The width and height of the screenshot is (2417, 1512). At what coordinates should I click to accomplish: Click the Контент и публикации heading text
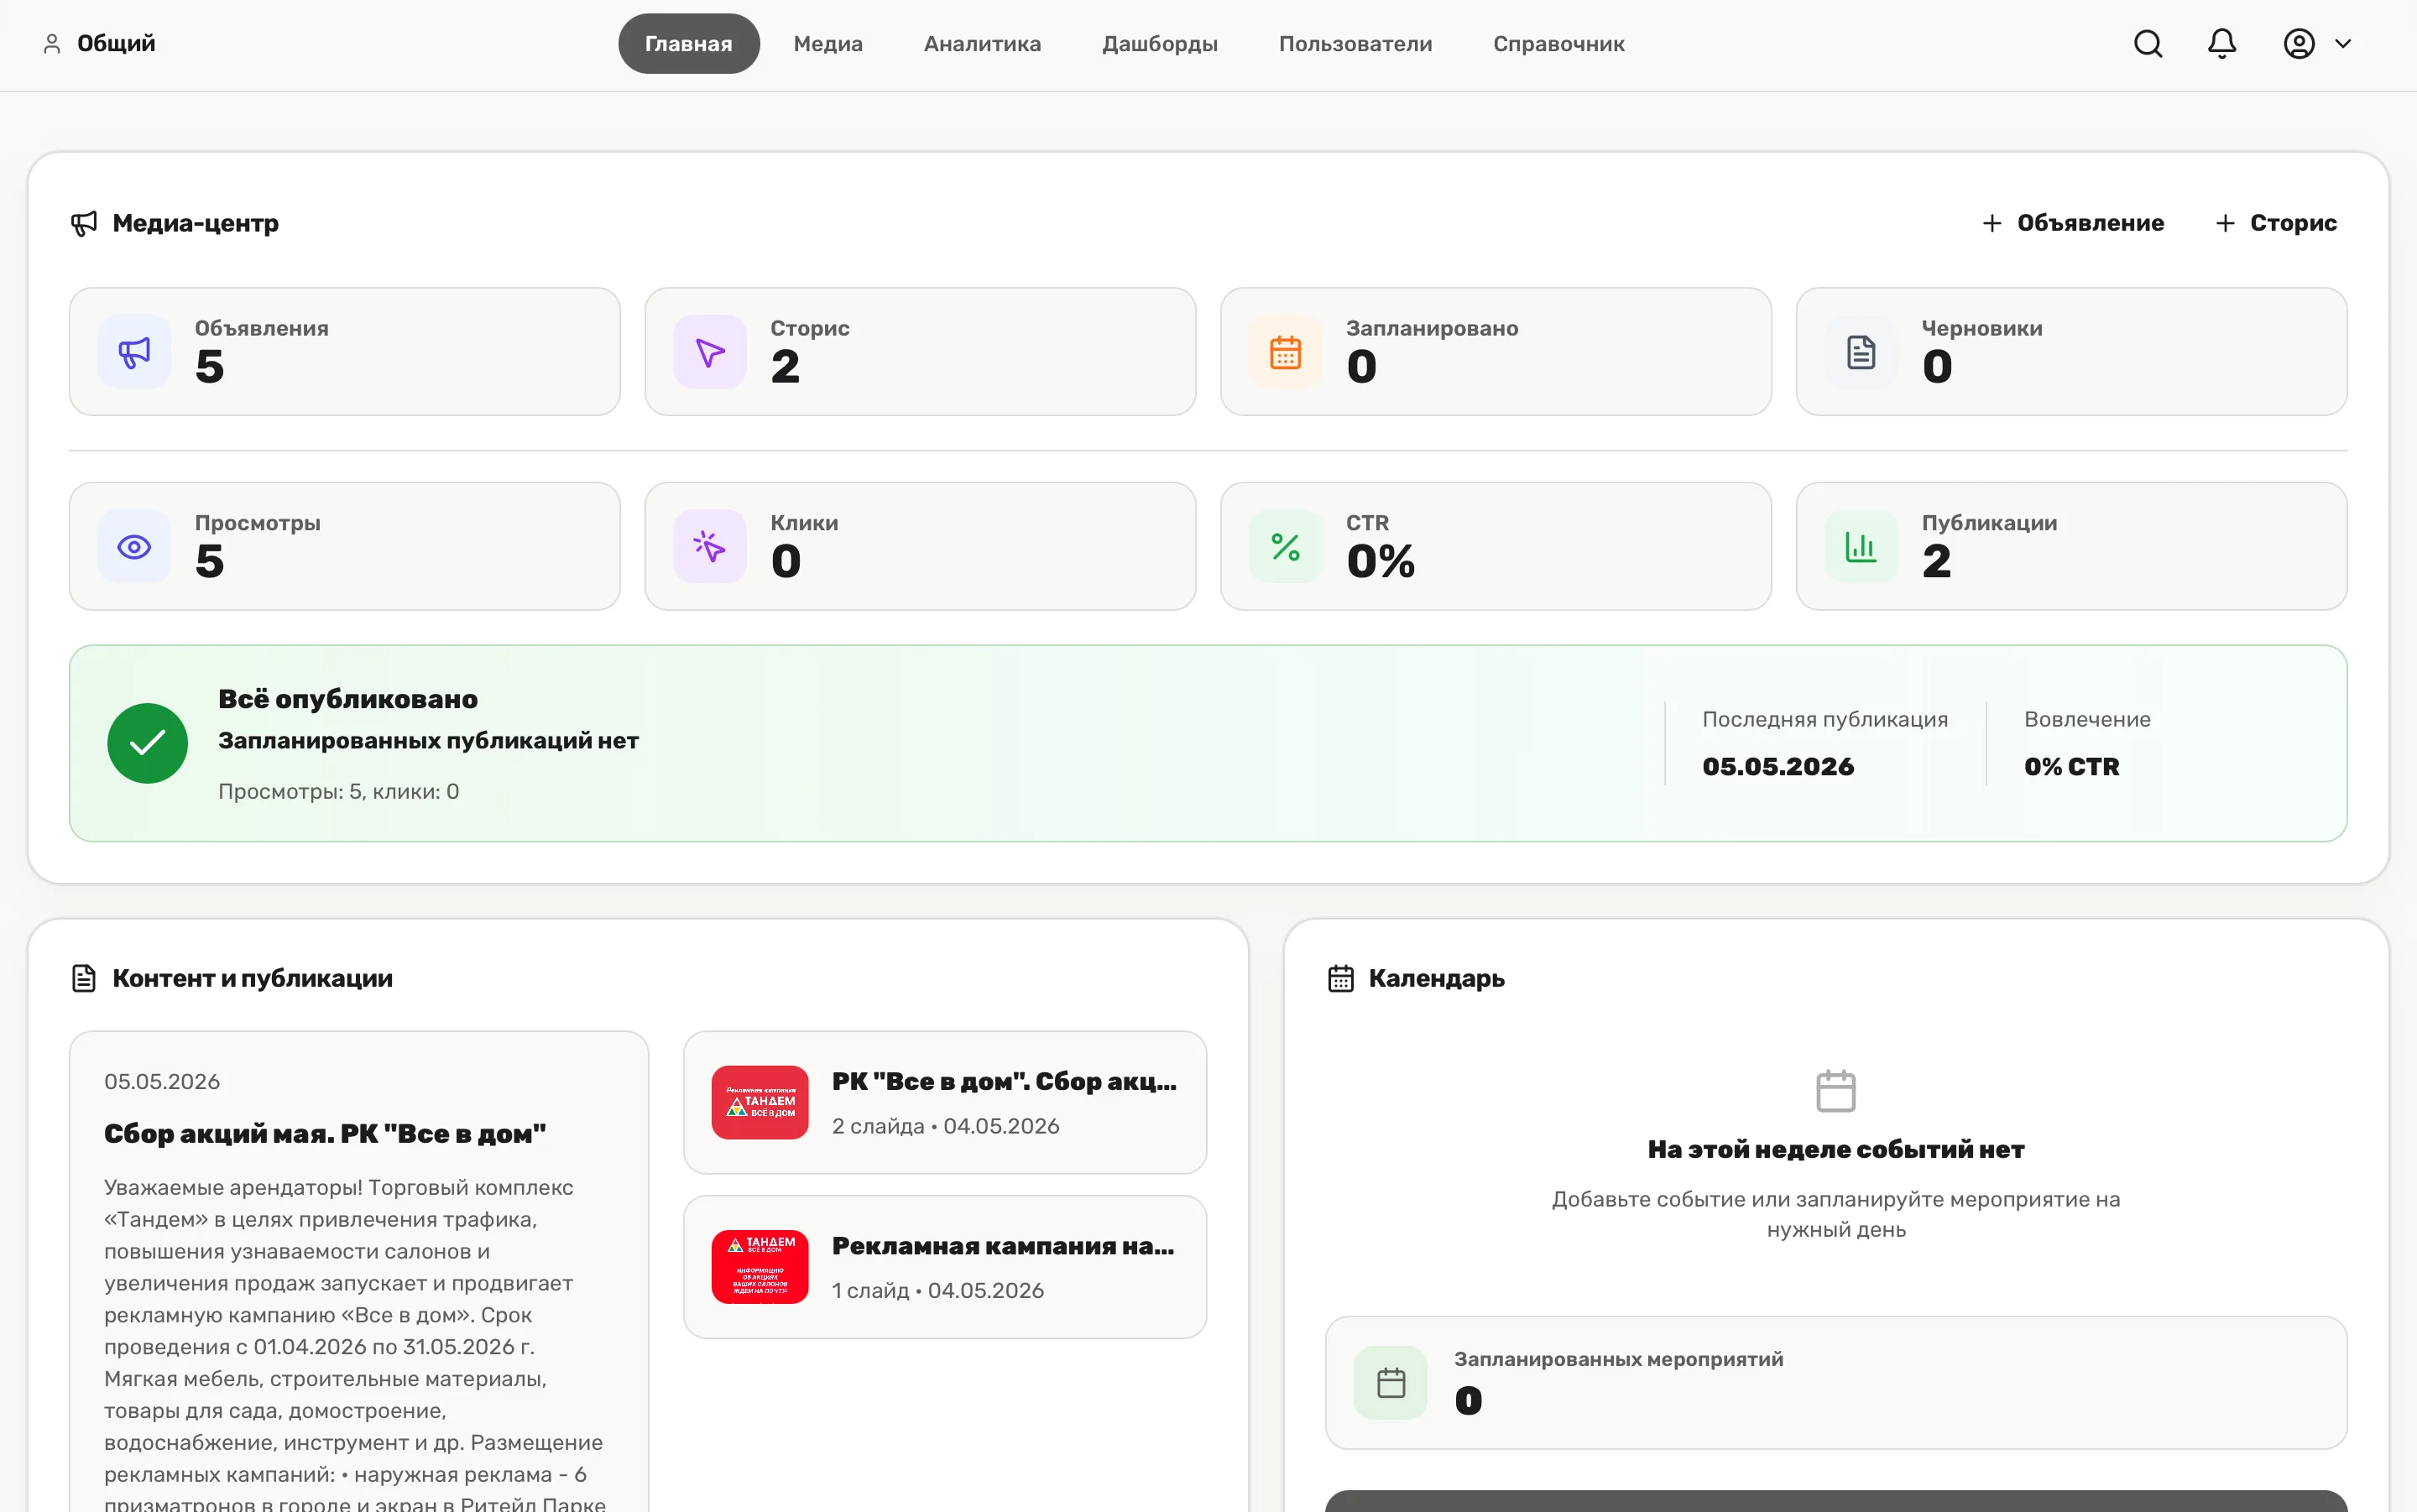pos(253,978)
